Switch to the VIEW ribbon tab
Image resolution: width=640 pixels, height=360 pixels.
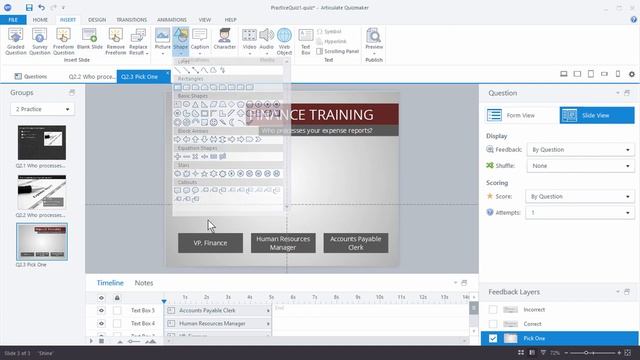tap(205, 20)
